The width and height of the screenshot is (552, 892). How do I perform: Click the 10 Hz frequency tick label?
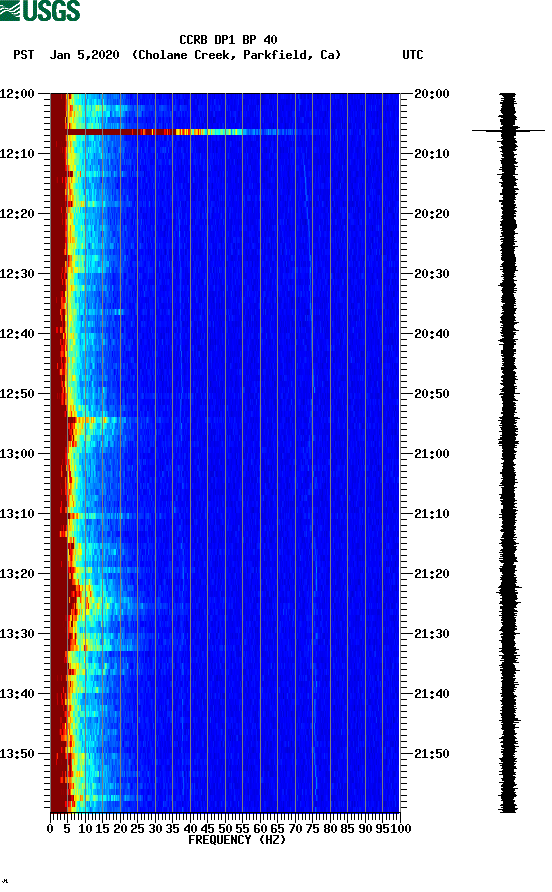(85, 829)
